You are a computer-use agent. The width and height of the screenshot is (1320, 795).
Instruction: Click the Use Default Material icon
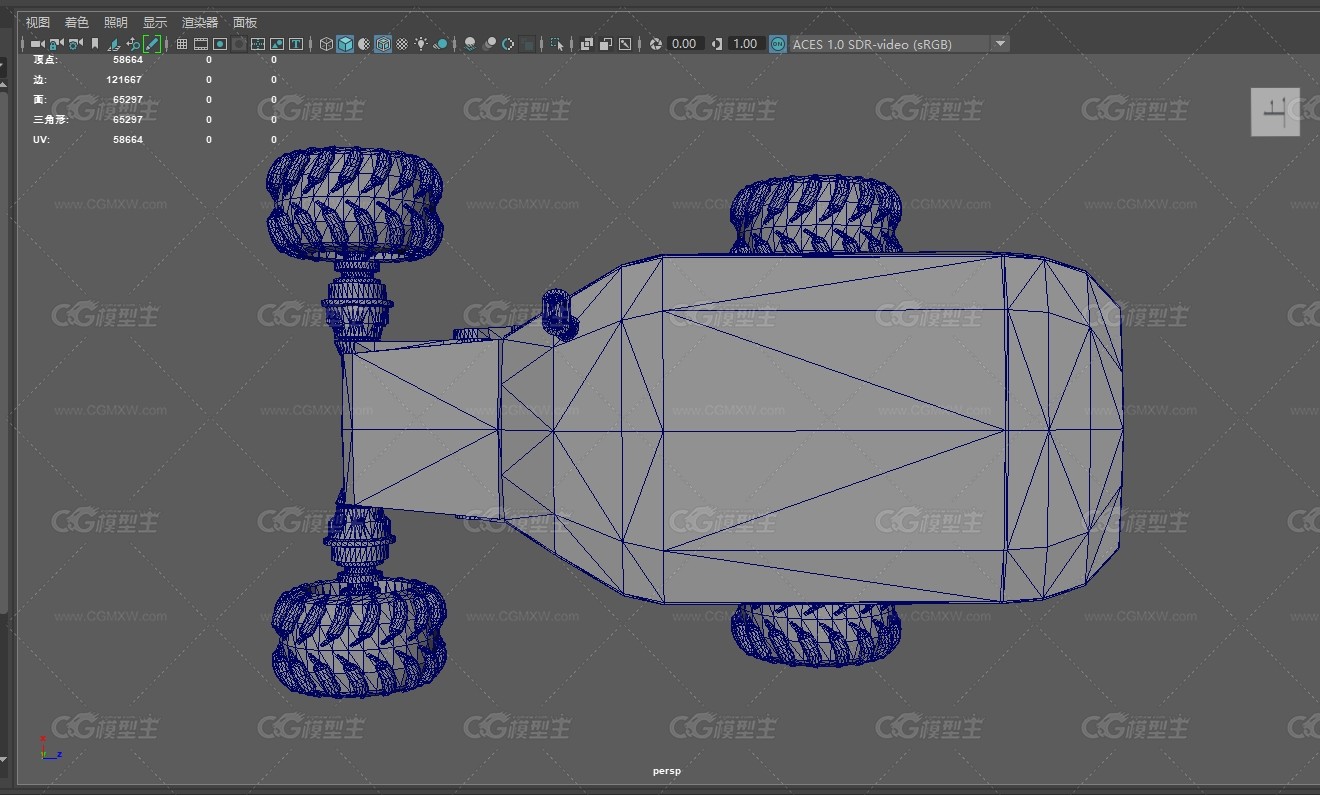(364, 44)
